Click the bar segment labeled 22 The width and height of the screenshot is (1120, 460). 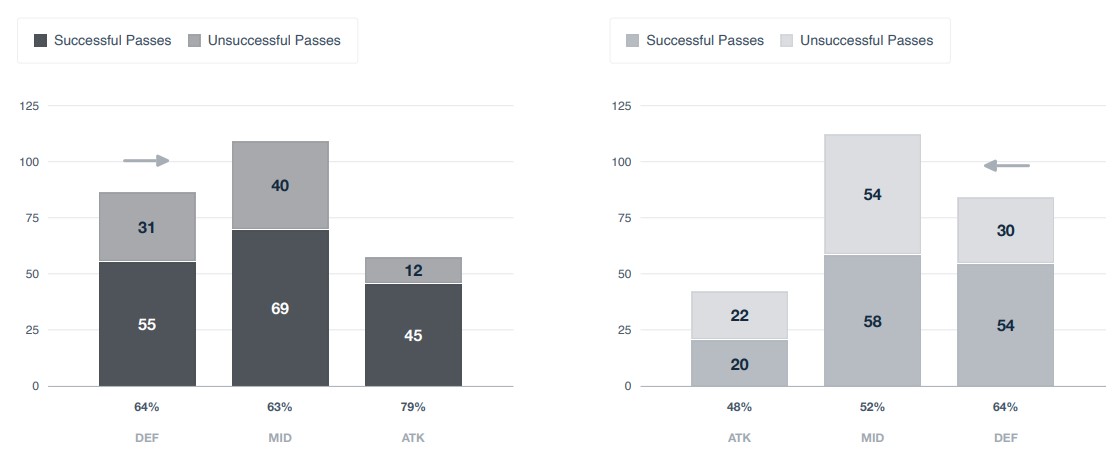click(739, 315)
